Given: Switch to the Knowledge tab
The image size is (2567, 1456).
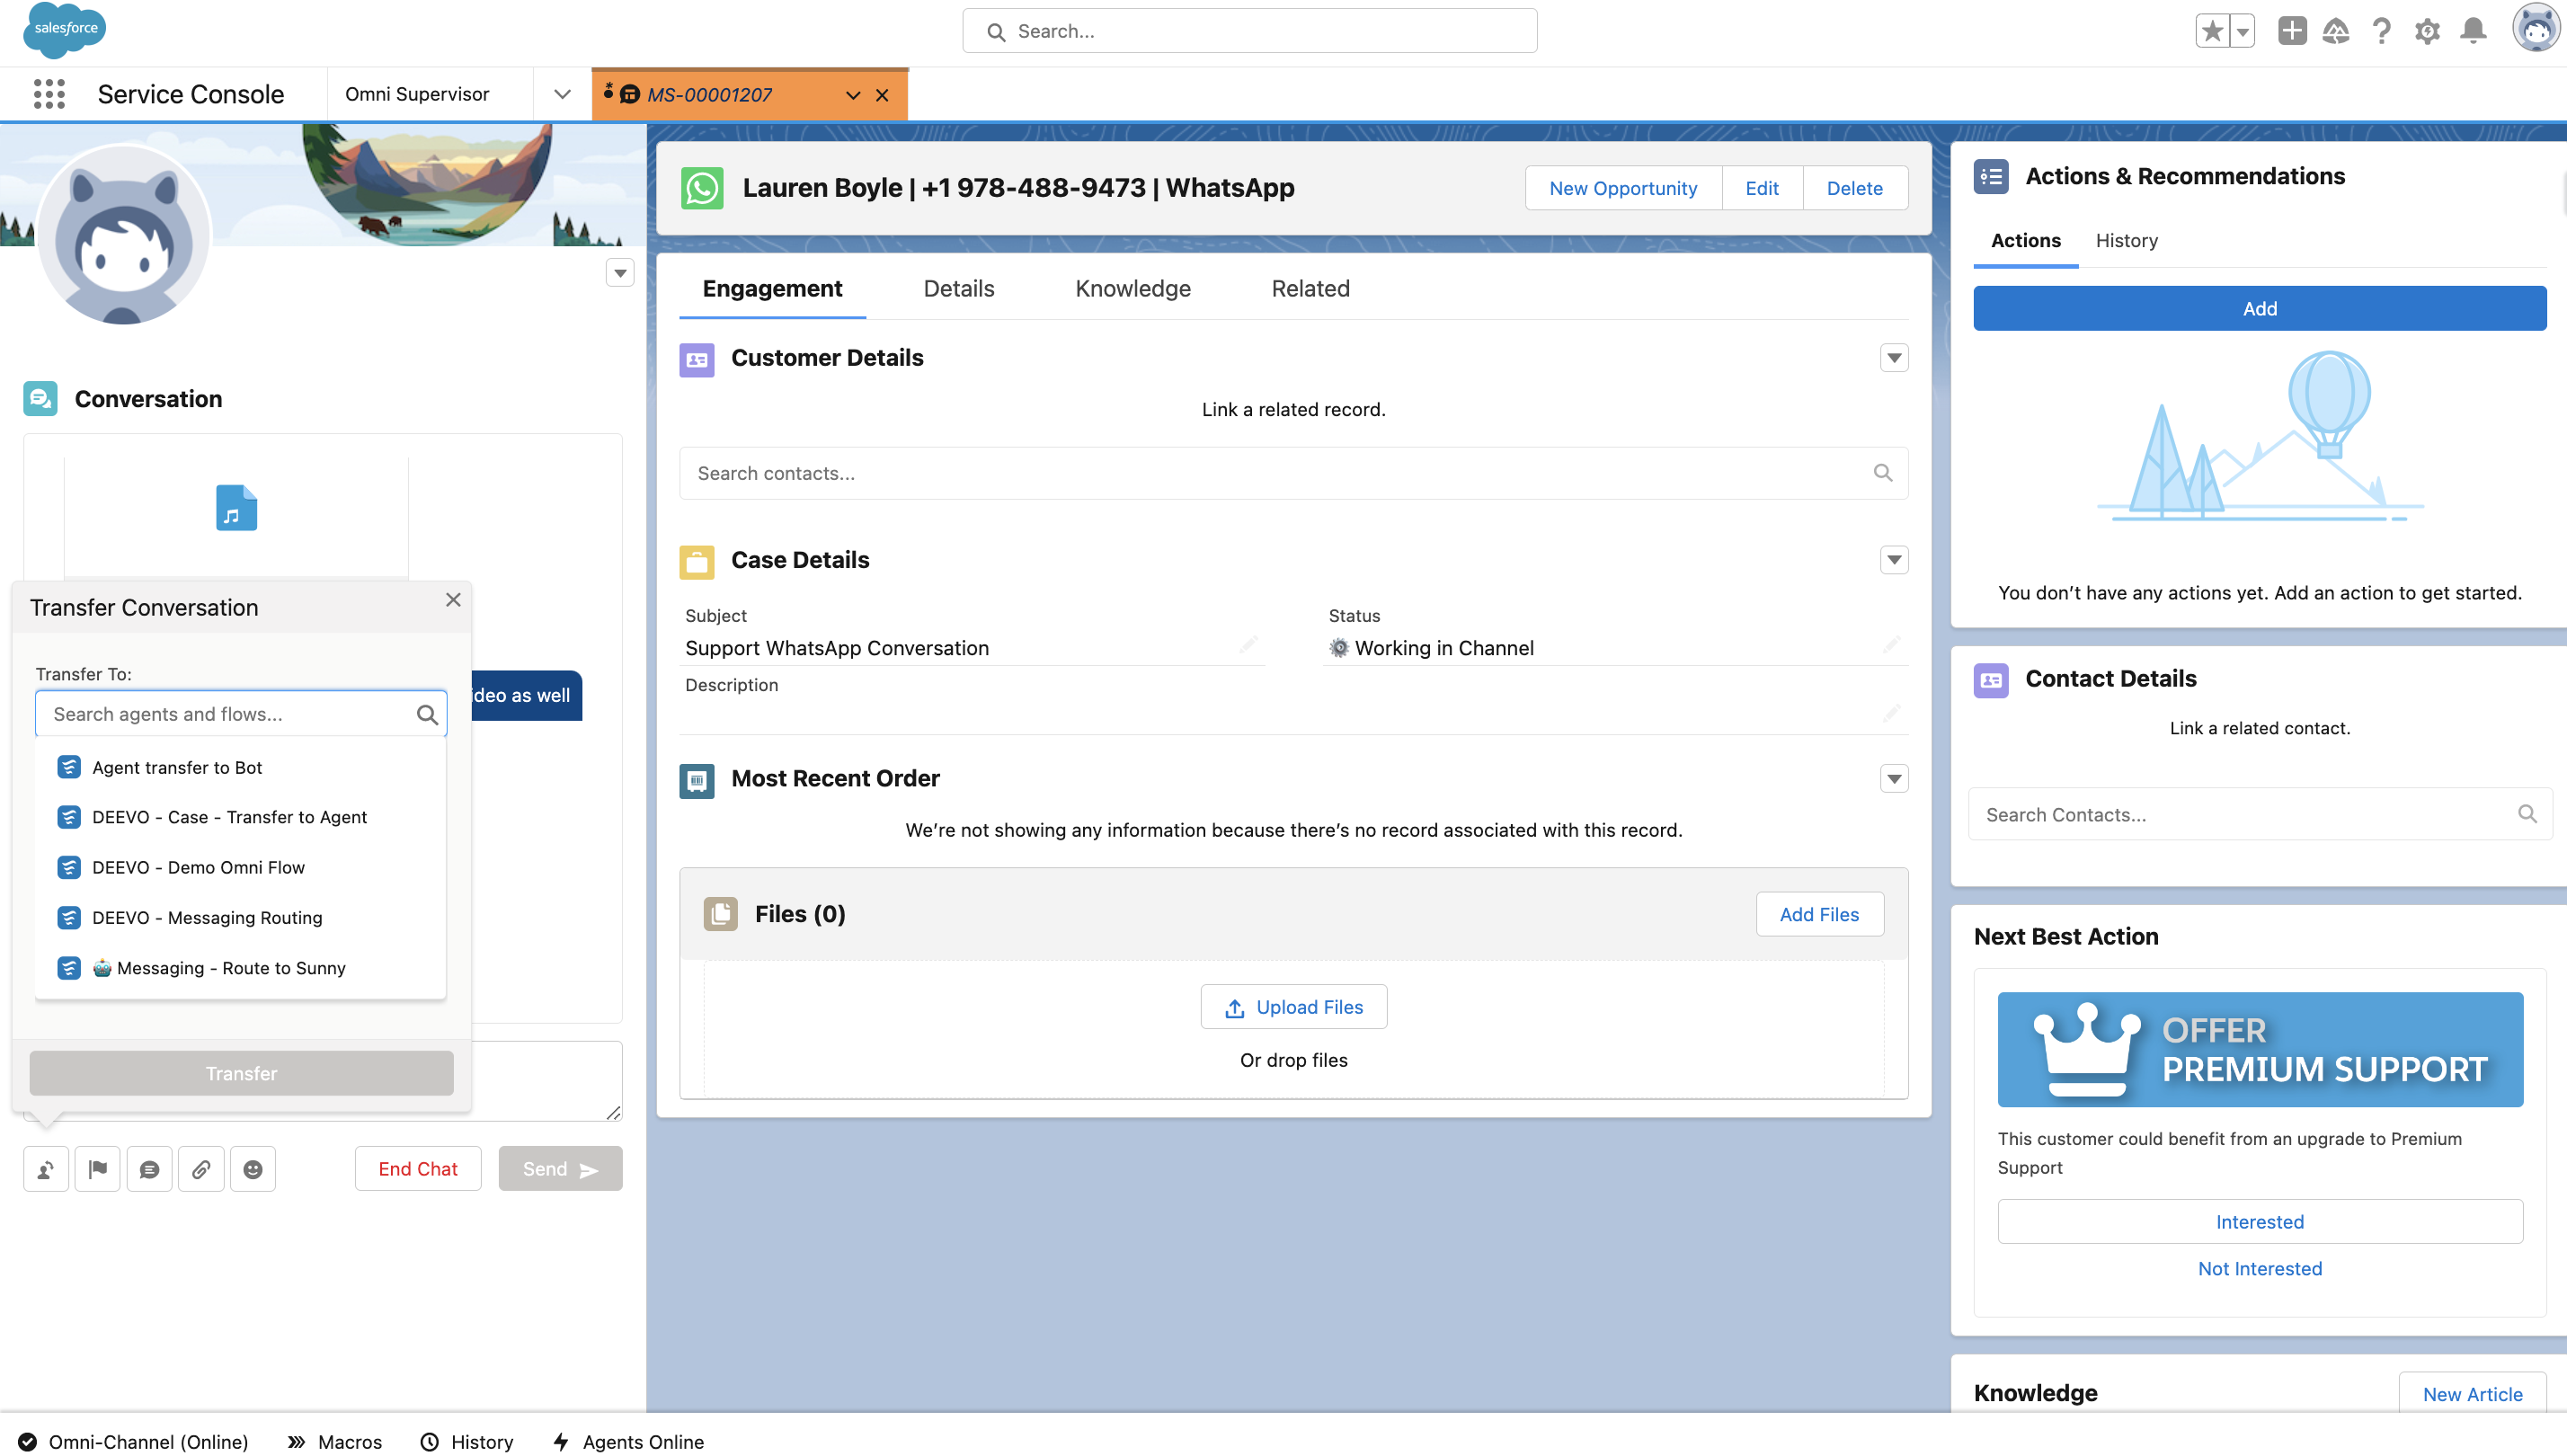Looking at the screenshot, I should [x=1132, y=288].
